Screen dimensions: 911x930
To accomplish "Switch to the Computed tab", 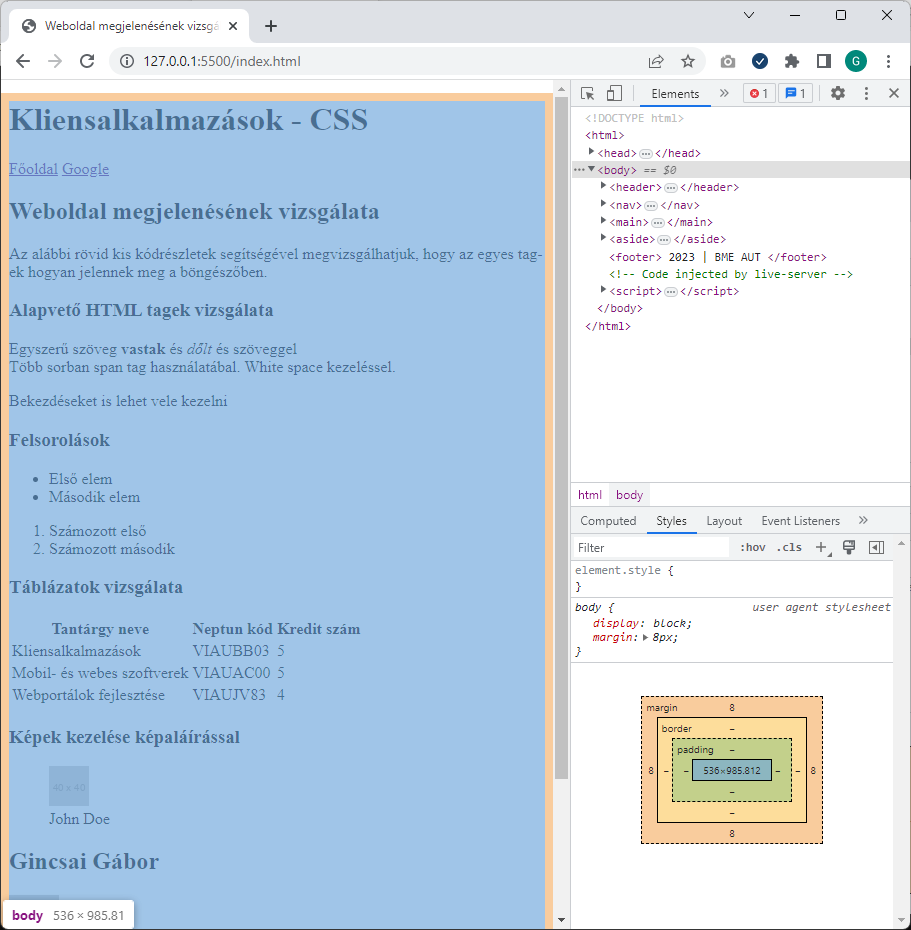I will coord(608,521).
